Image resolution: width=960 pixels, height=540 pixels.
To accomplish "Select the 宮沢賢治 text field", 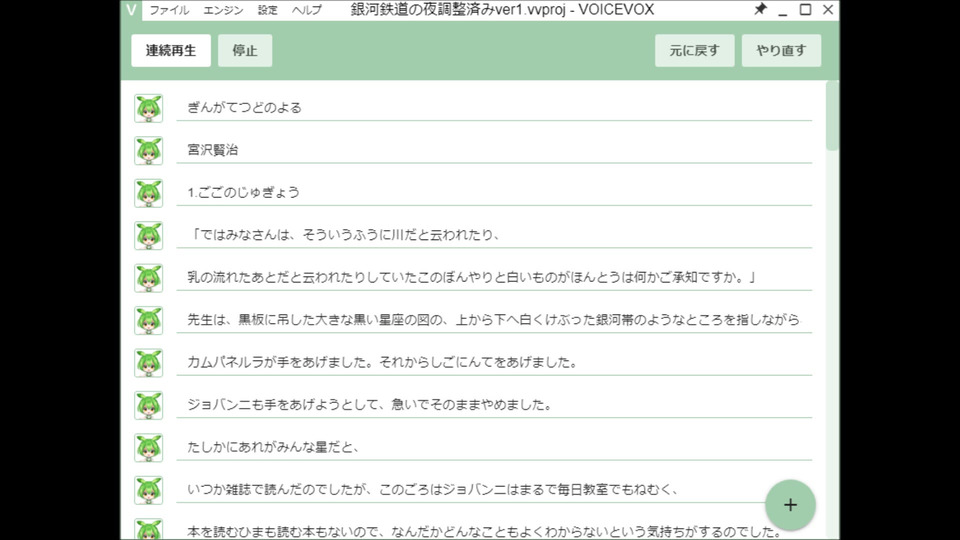I will click(494, 150).
